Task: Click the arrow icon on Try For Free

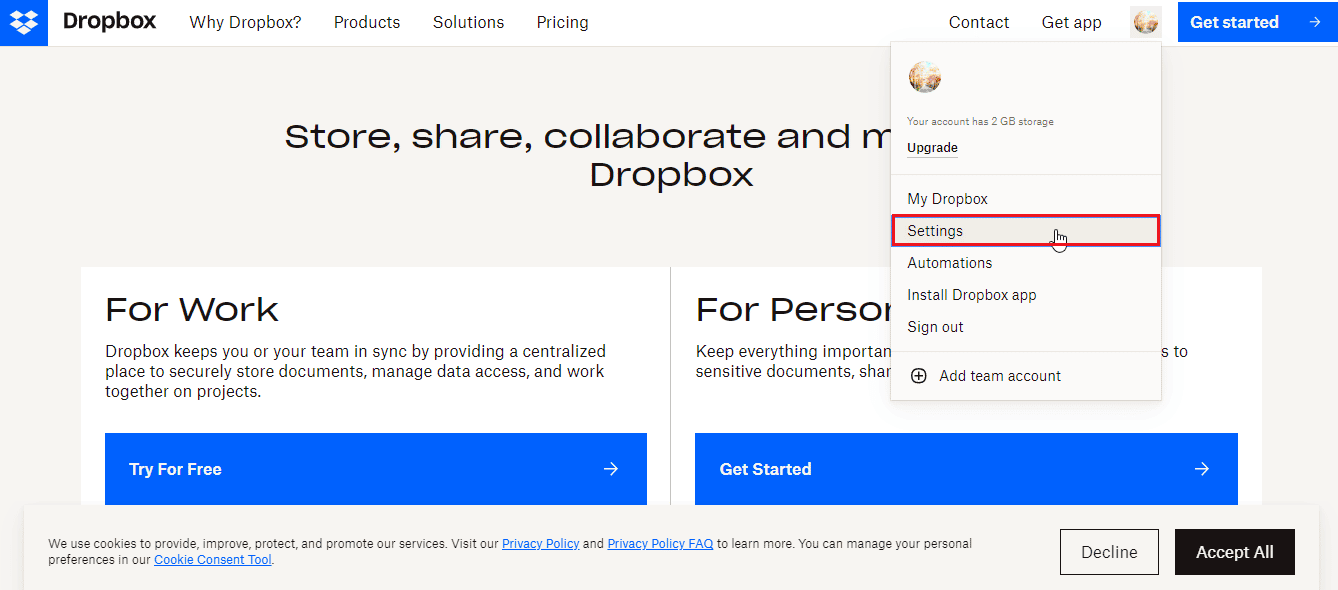Action: click(x=610, y=469)
